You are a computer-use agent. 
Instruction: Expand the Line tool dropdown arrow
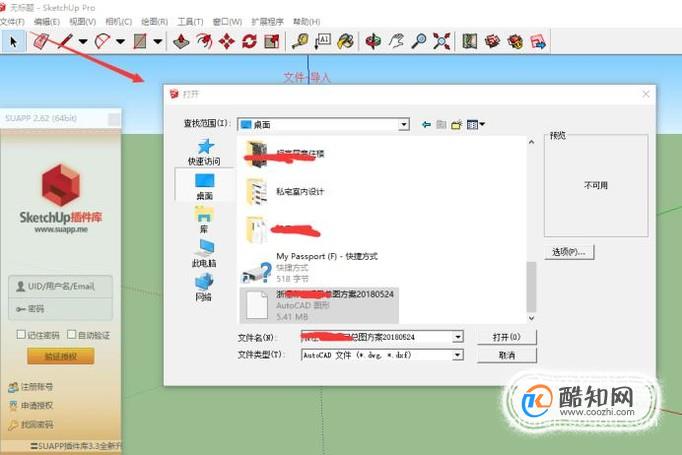point(83,42)
